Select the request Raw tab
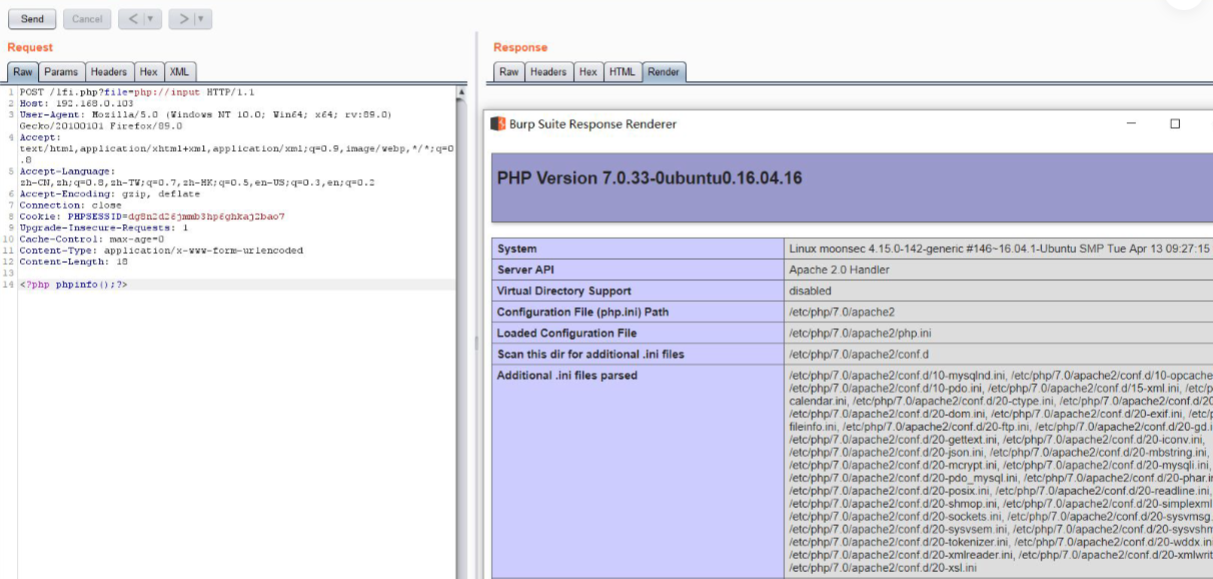 [x=22, y=72]
